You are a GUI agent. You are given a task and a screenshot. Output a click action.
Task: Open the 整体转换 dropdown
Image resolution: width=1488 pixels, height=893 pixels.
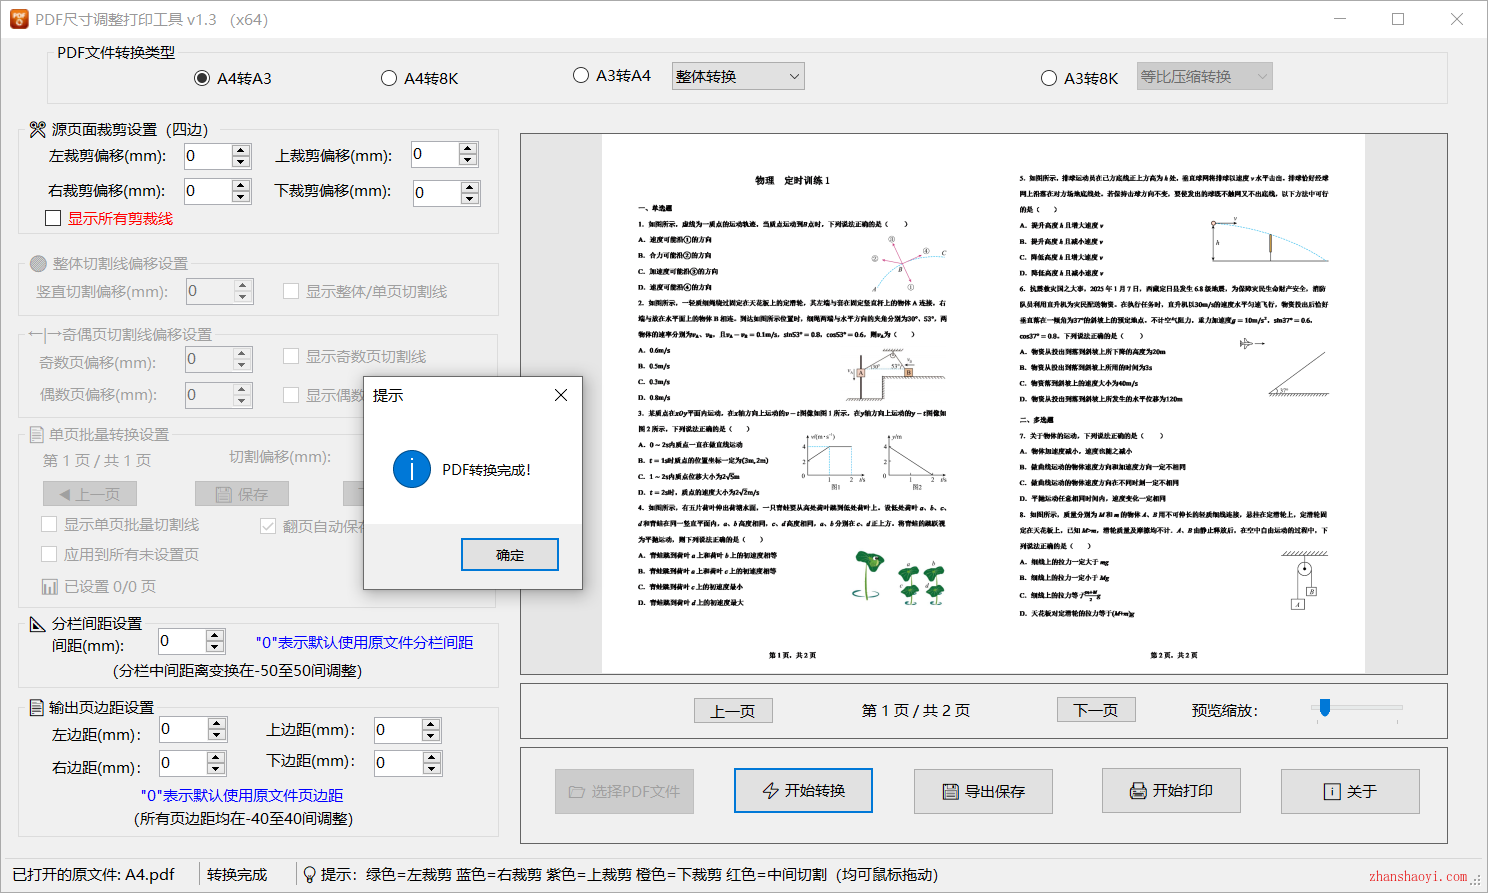[738, 76]
